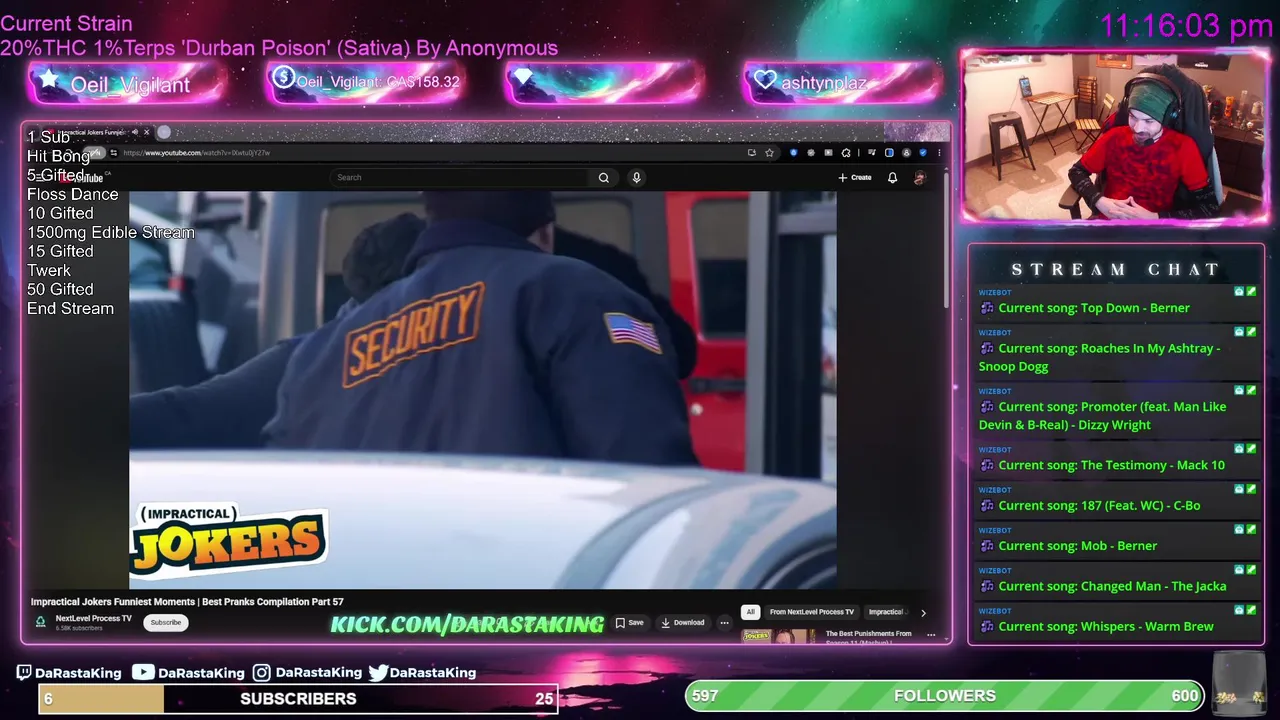Click the 'ashtynplaz' follower banner
The width and height of the screenshot is (1280, 720).
[842, 83]
